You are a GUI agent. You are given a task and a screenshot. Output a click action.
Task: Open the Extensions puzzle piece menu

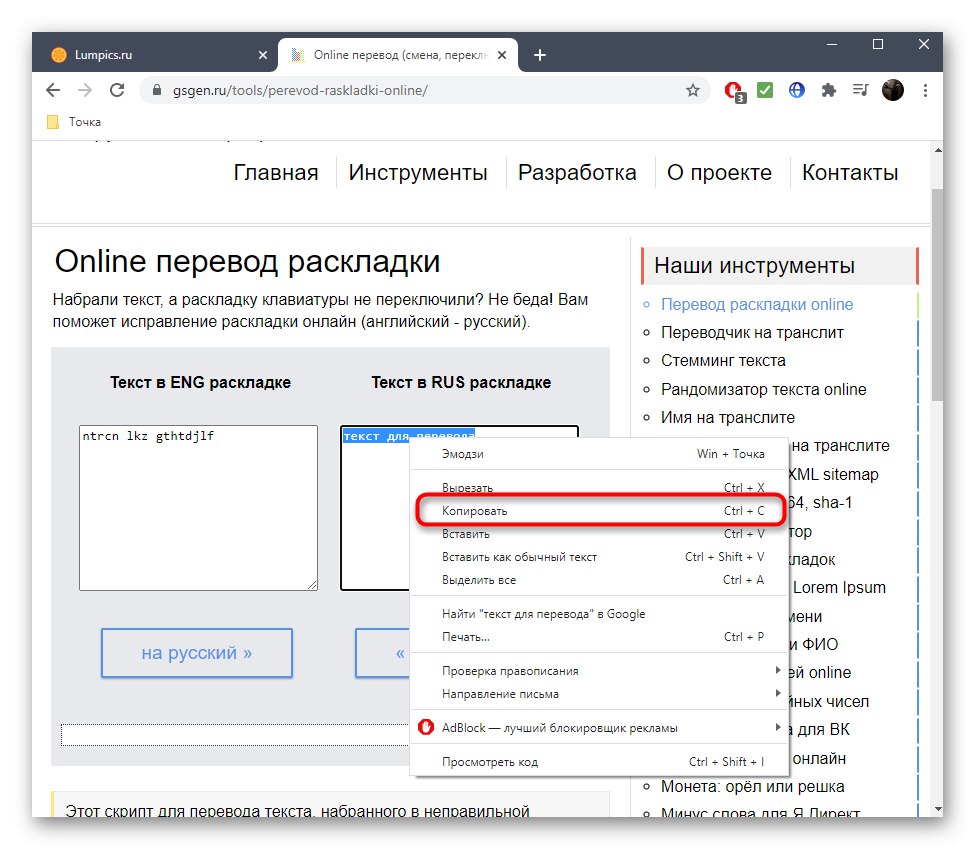pyautogui.click(x=828, y=90)
